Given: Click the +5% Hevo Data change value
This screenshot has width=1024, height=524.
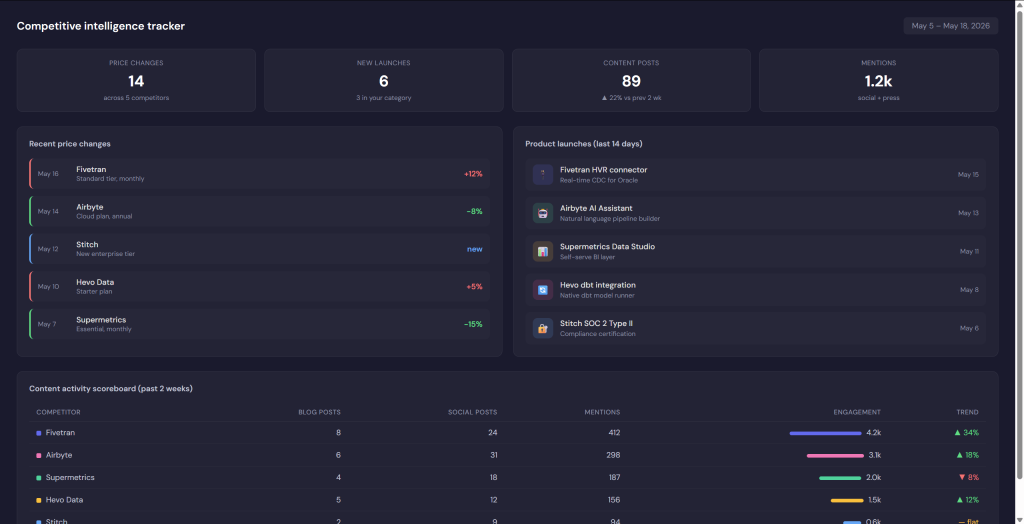Looking at the screenshot, I should [474, 286].
